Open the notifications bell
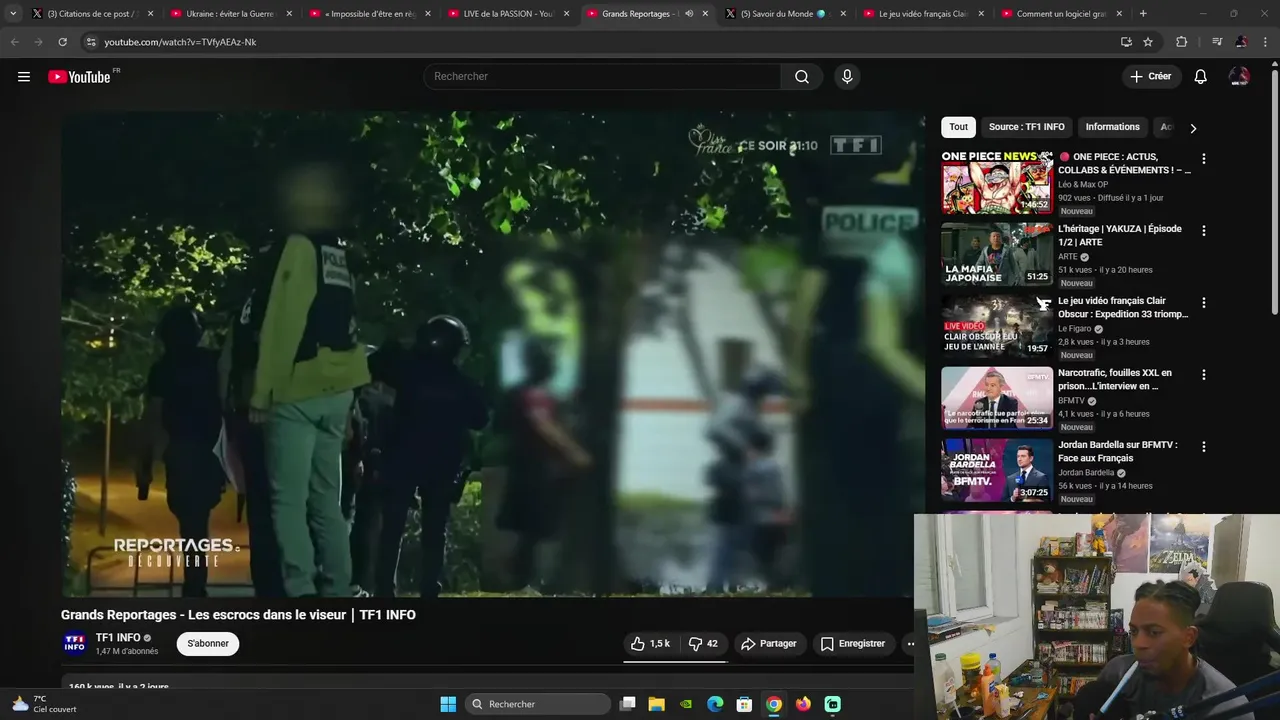This screenshot has height=720, width=1280. pyautogui.click(x=1201, y=77)
